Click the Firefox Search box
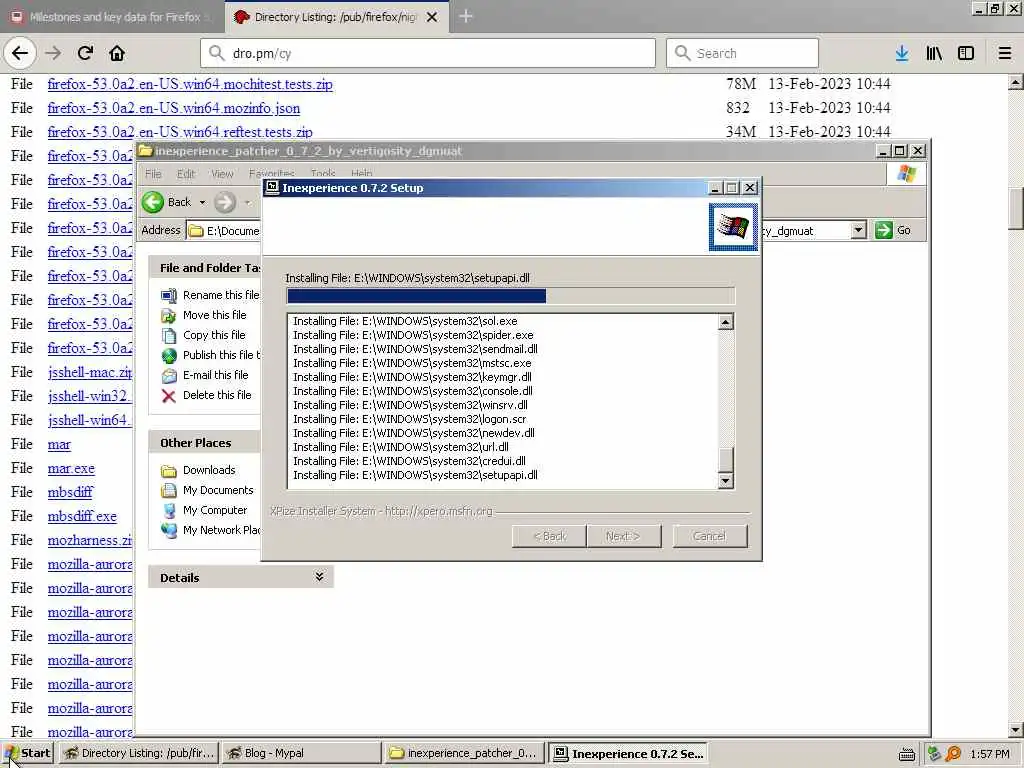Image resolution: width=1024 pixels, height=768 pixels. coord(742,53)
